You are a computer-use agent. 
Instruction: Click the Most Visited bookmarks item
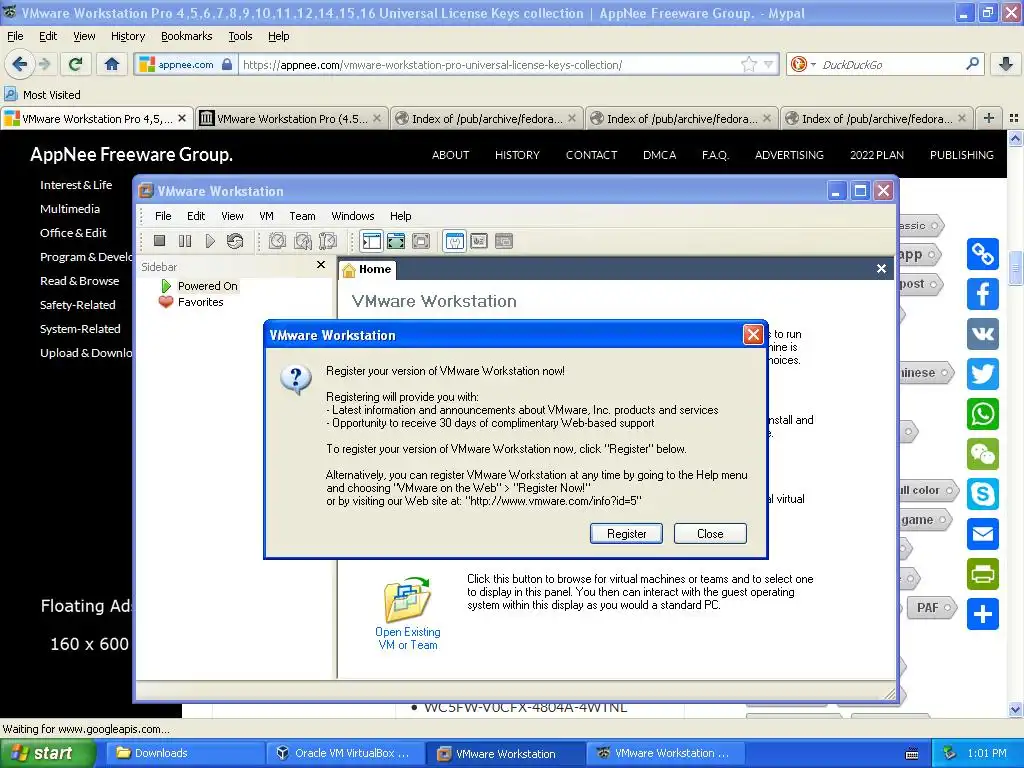42,95
